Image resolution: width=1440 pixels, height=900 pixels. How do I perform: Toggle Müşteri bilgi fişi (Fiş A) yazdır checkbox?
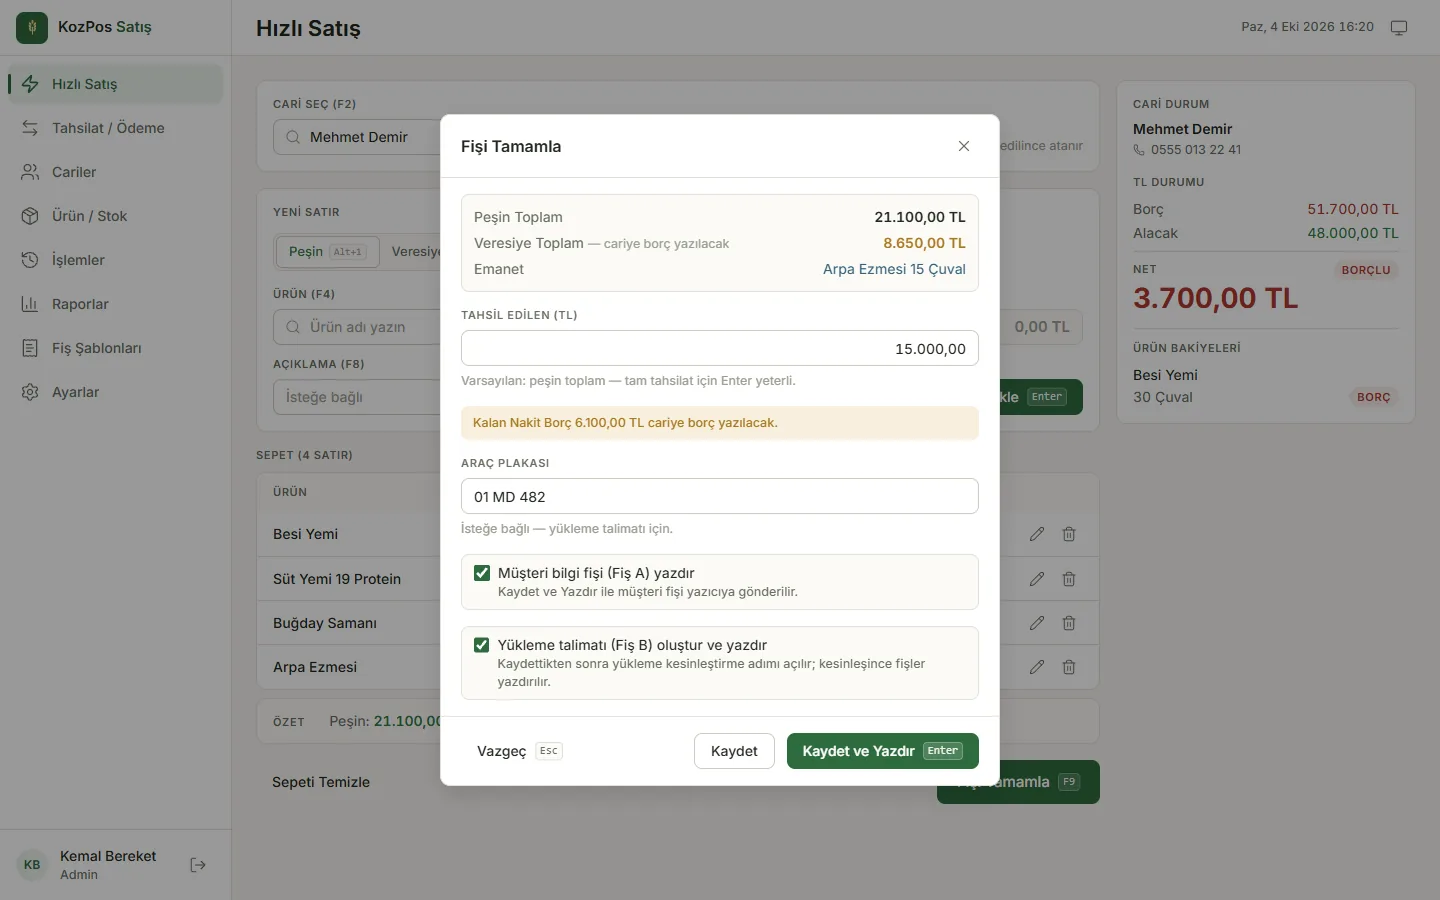(x=482, y=573)
